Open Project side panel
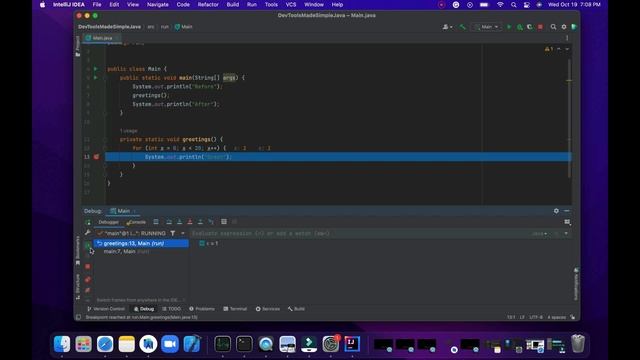640x360 pixels. tap(78, 45)
